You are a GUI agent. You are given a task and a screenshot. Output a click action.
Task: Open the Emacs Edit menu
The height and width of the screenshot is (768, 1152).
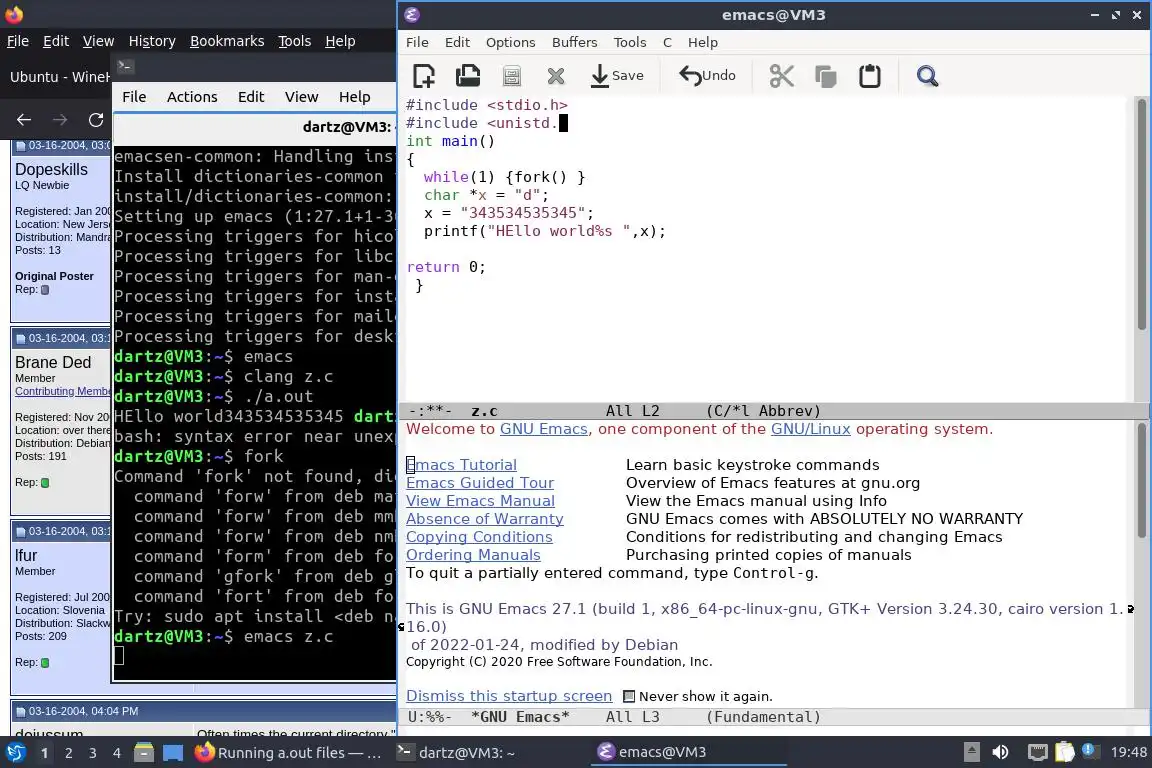pyautogui.click(x=457, y=43)
